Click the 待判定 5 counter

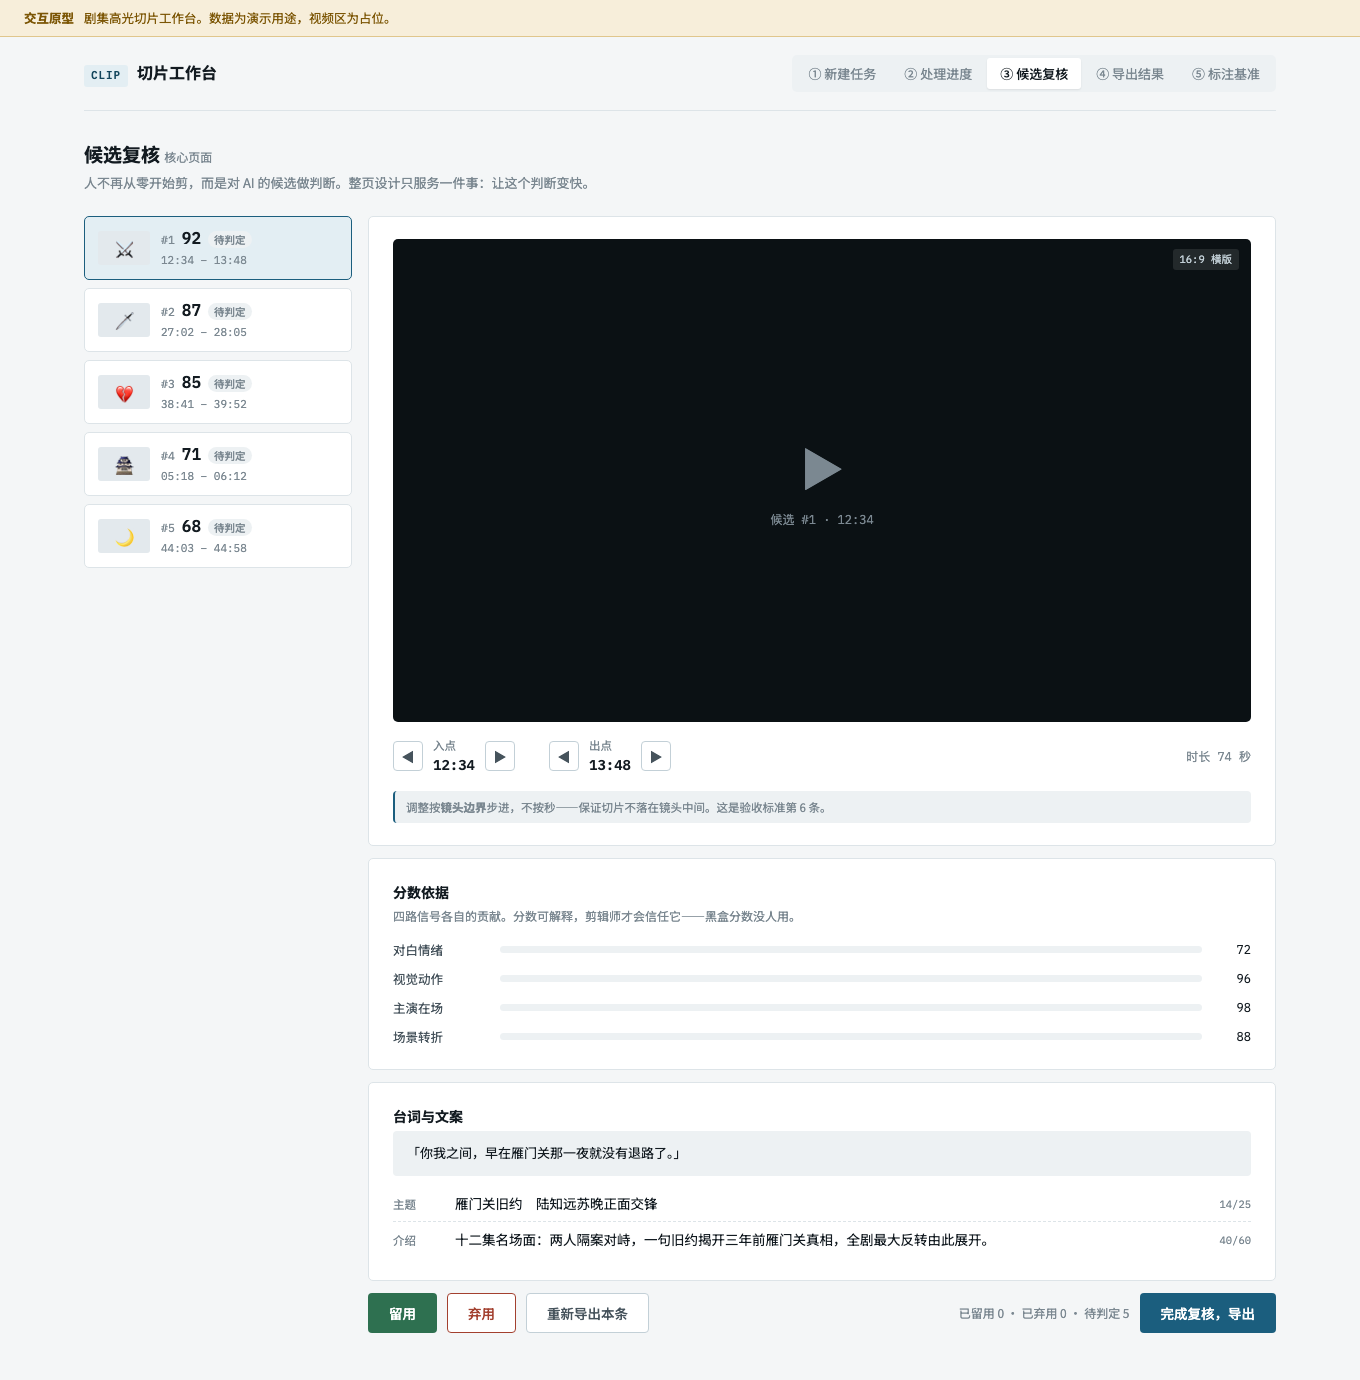pyautogui.click(x=1107, y=1314)
